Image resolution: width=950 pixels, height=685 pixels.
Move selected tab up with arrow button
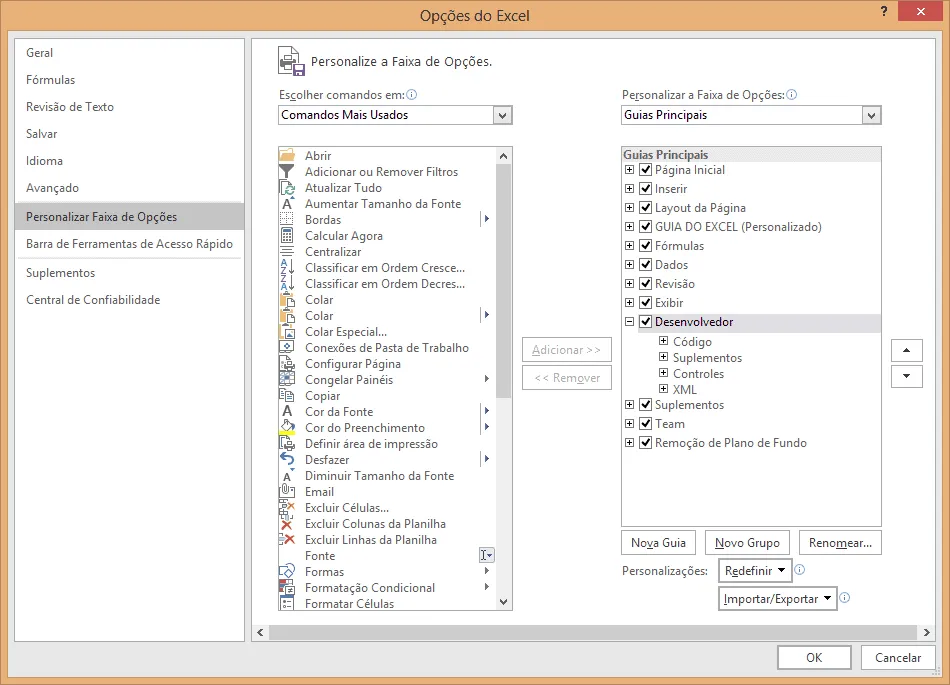point(906,350)
